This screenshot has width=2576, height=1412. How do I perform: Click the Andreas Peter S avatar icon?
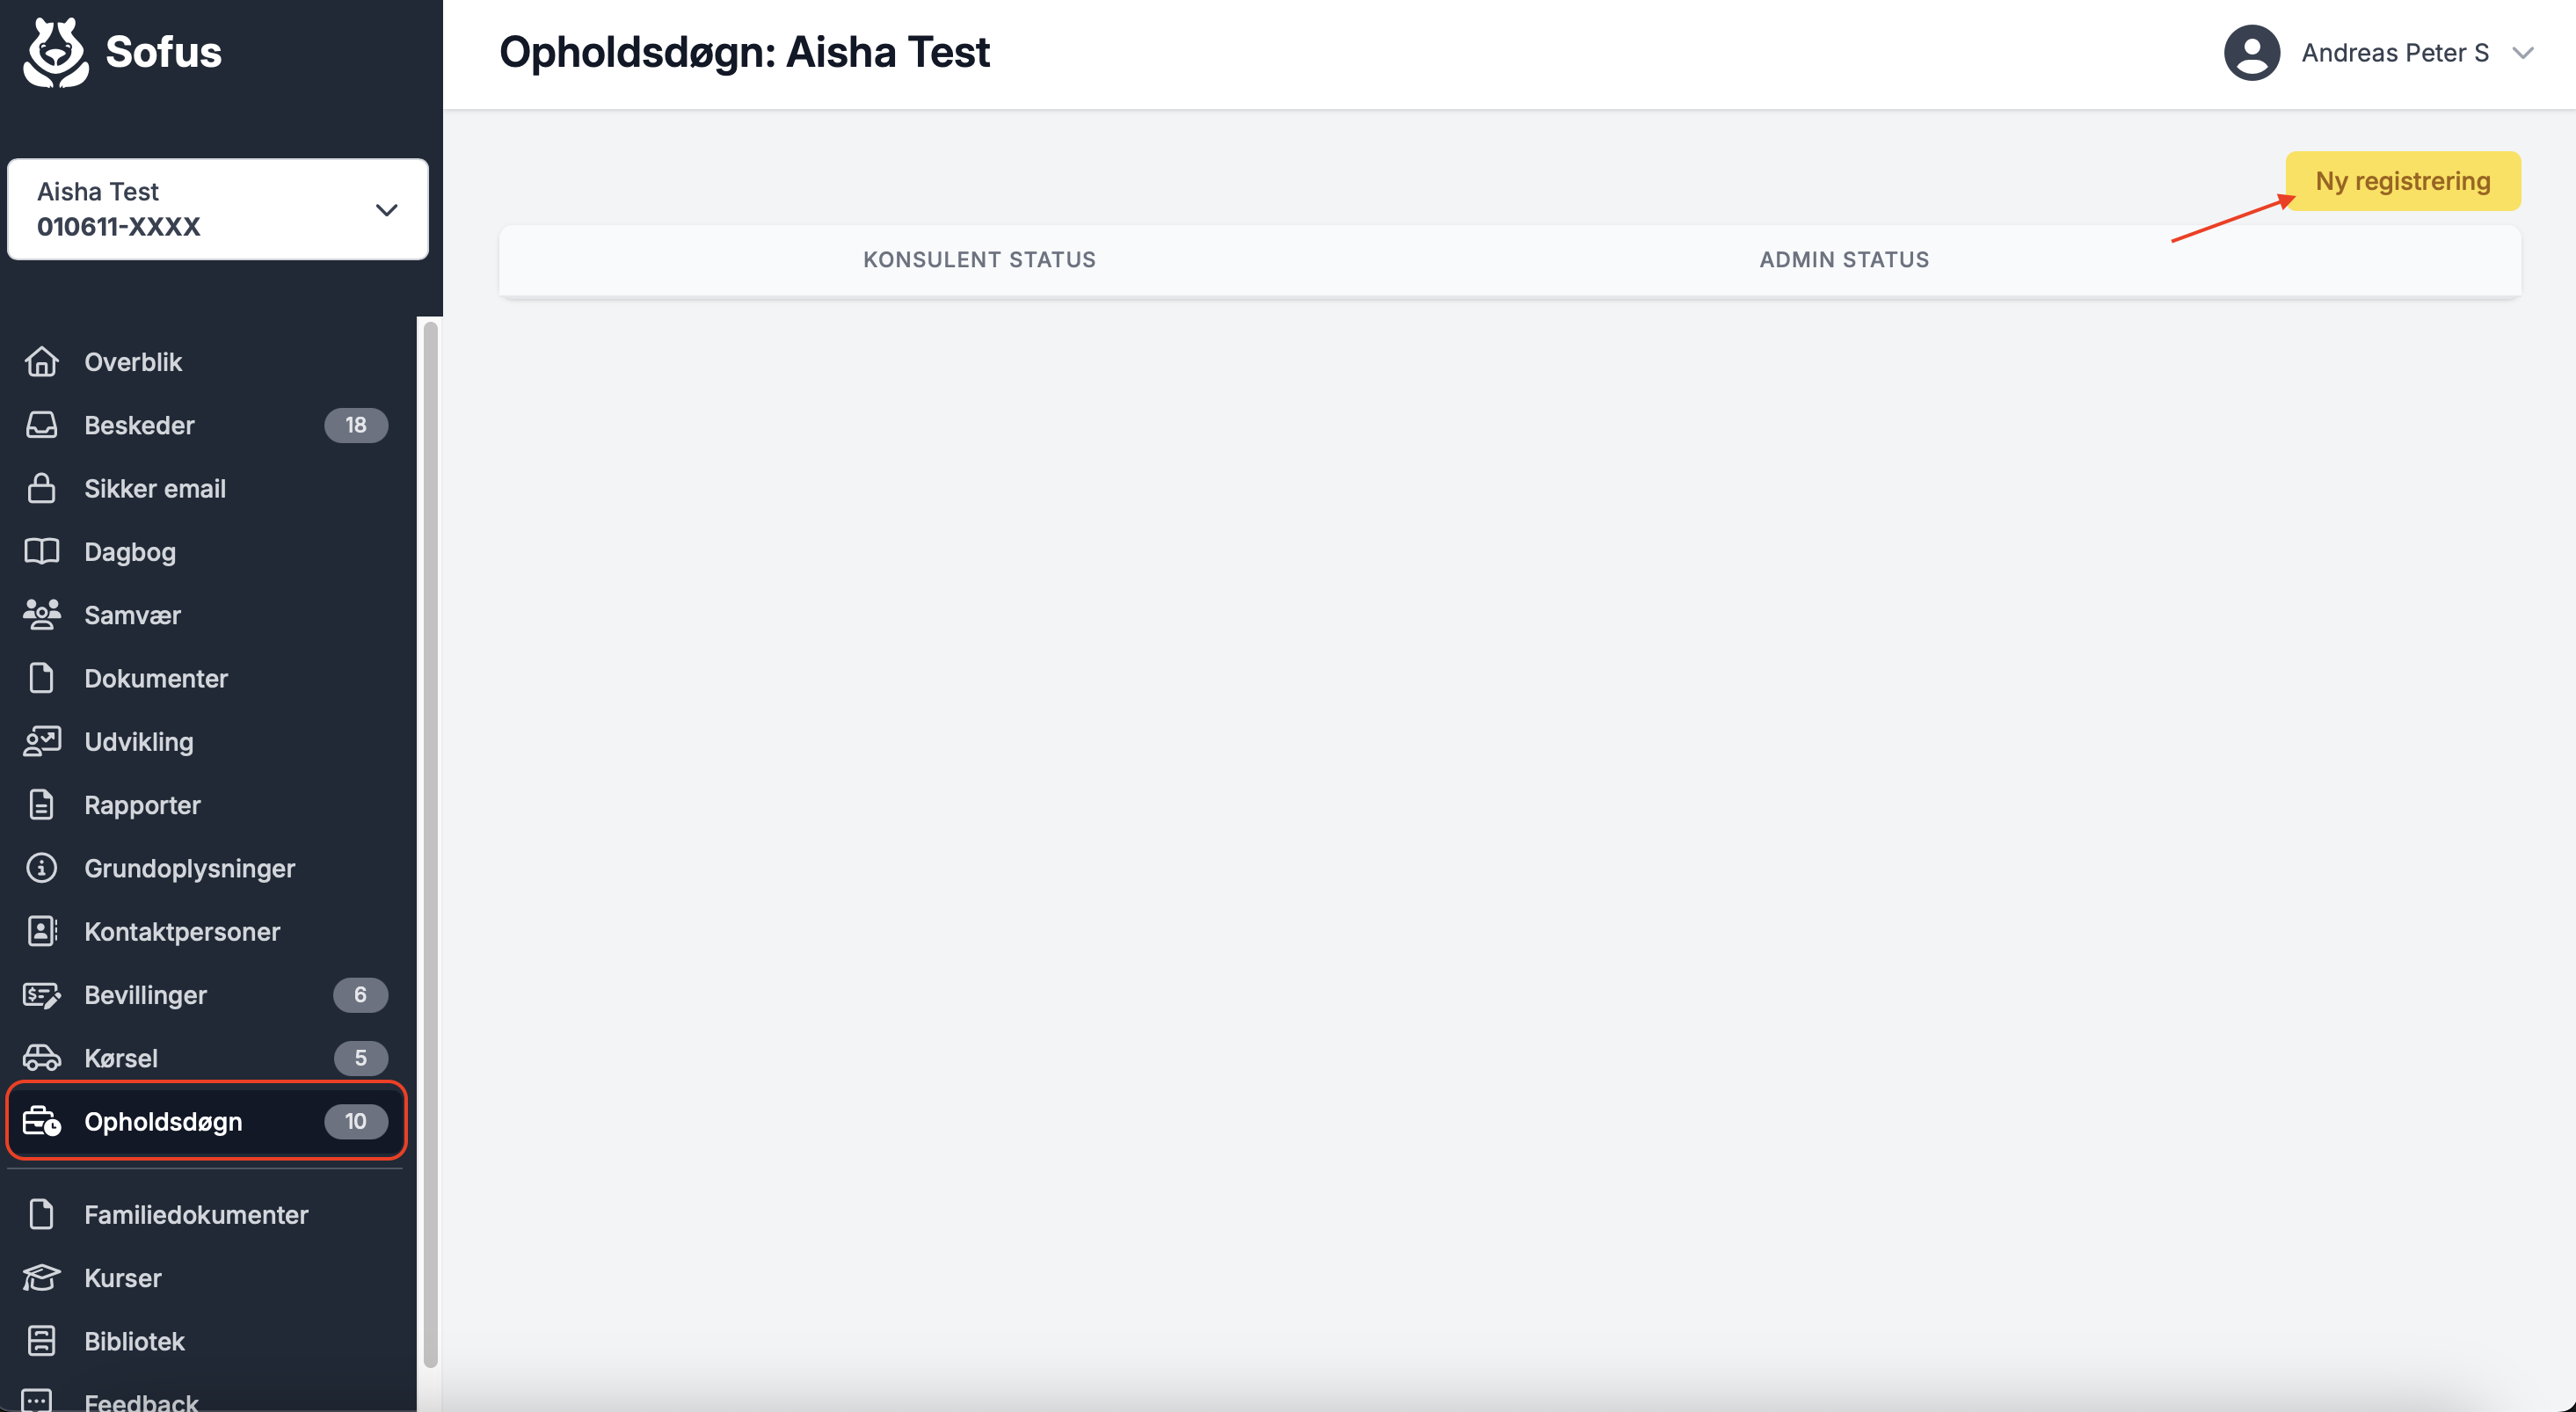click(2251, 53)
